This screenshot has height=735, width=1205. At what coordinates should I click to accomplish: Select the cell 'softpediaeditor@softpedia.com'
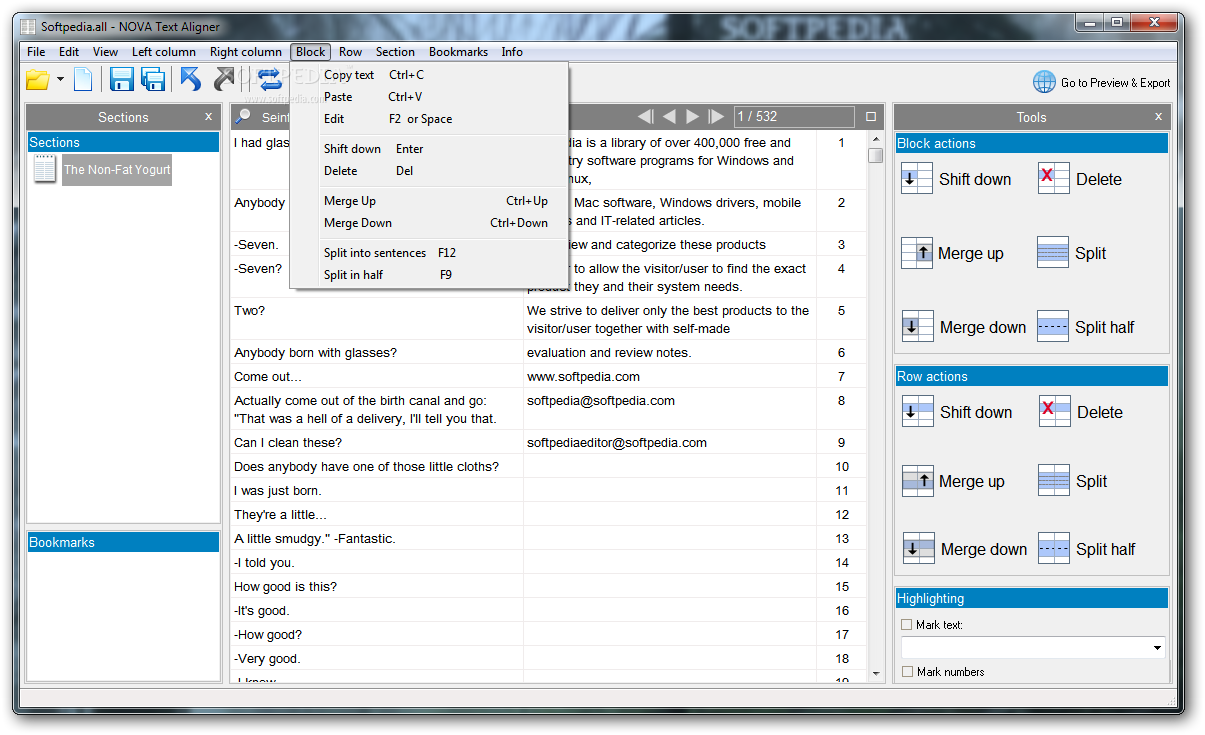click(669, 442)
